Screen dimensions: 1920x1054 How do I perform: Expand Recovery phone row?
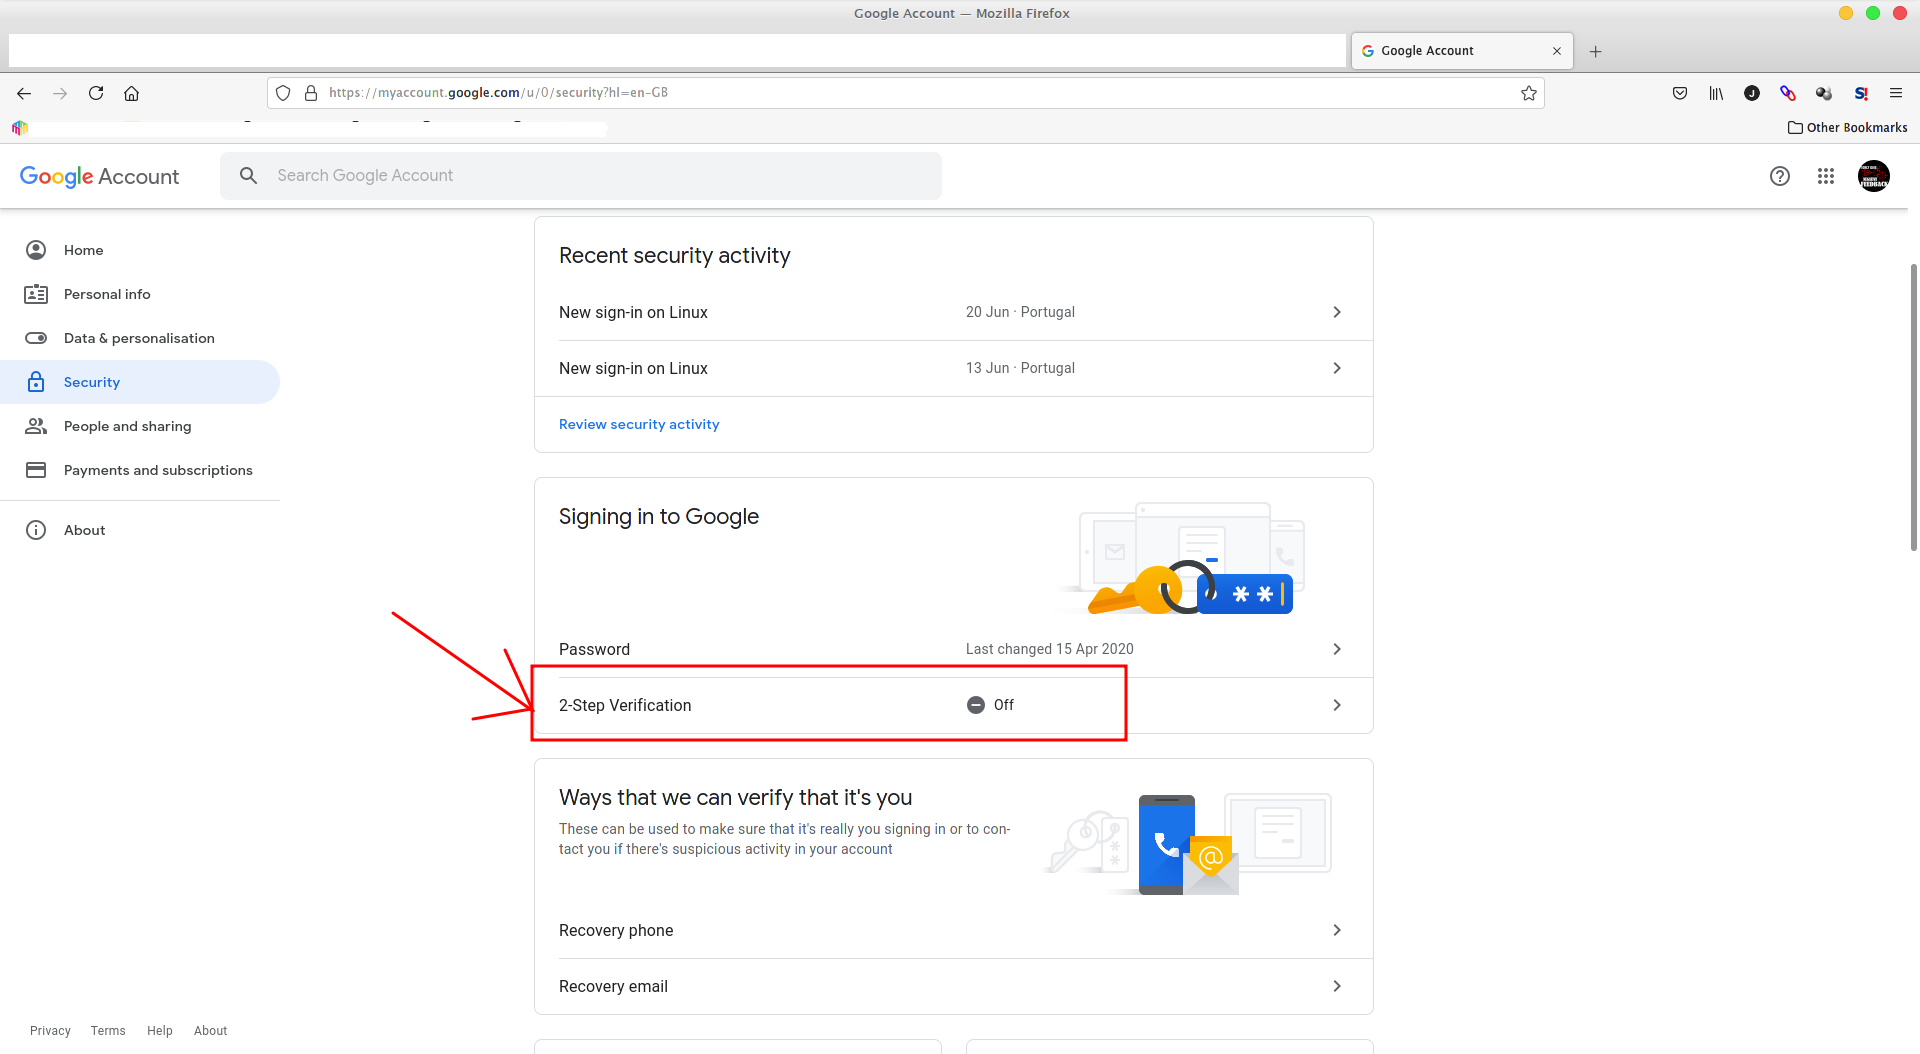pos(950,930)
